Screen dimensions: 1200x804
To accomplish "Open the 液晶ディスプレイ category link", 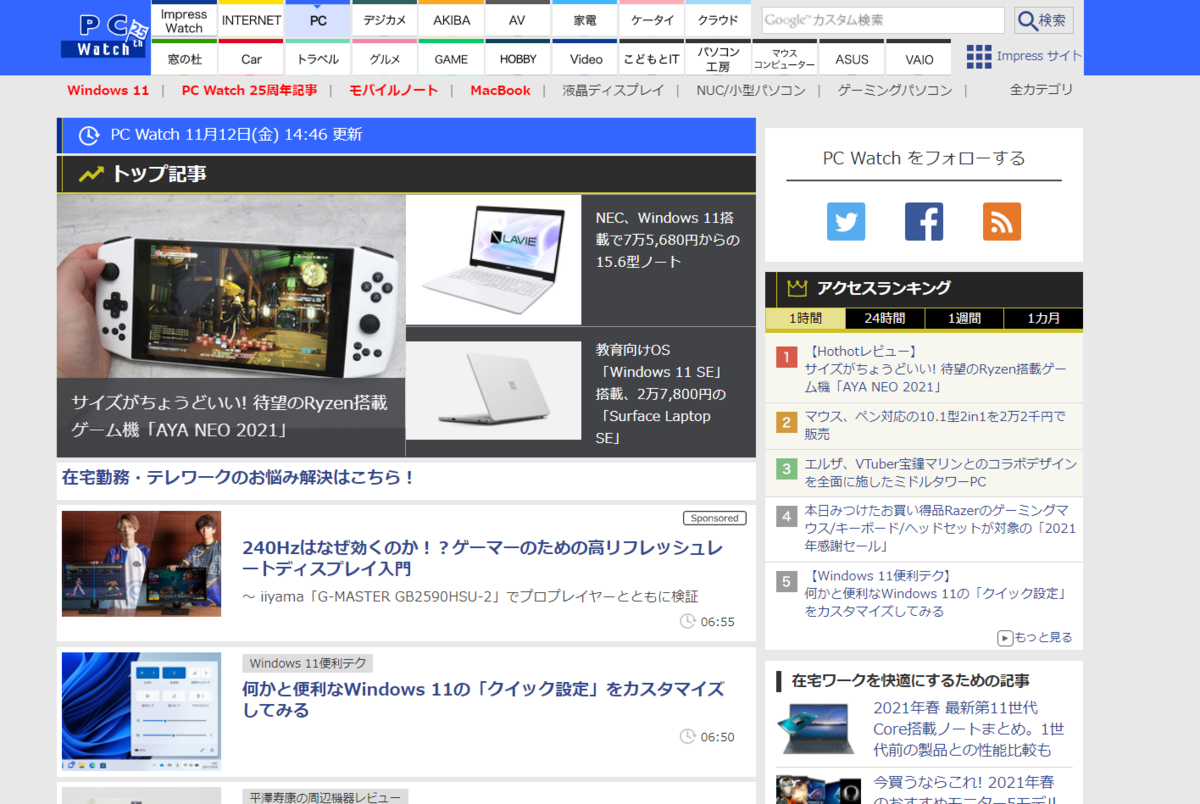I will 613,90.
